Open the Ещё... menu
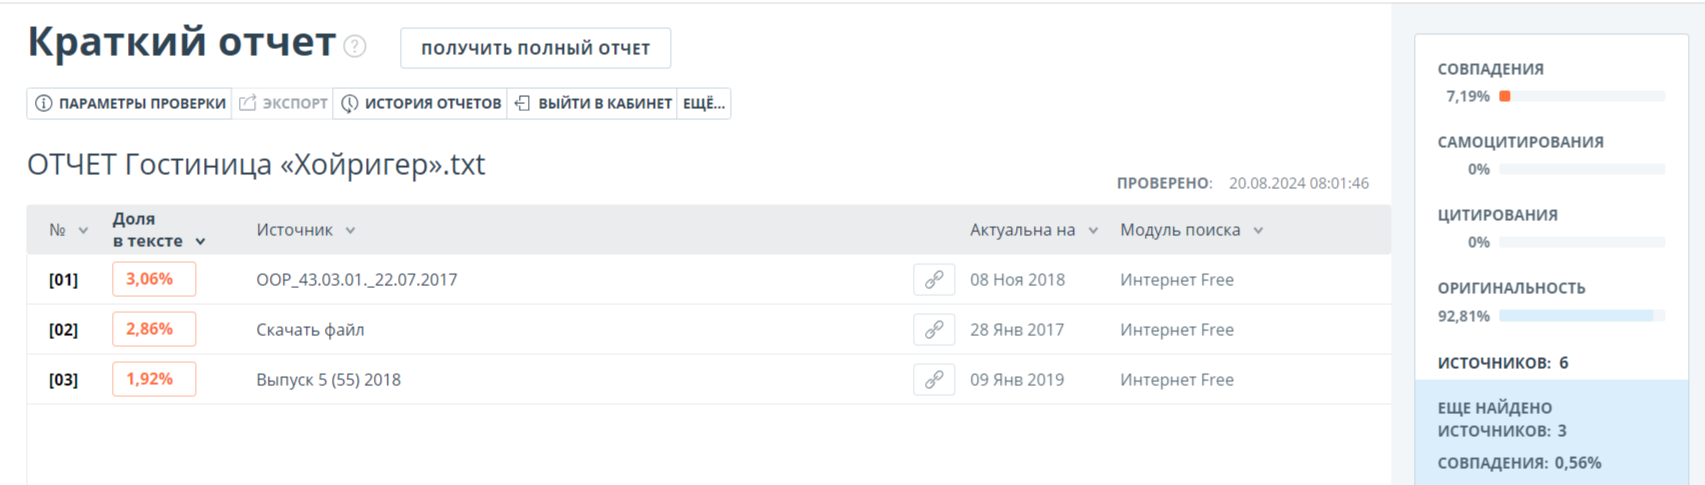The image size is (1705, 485). pos(704,104)
